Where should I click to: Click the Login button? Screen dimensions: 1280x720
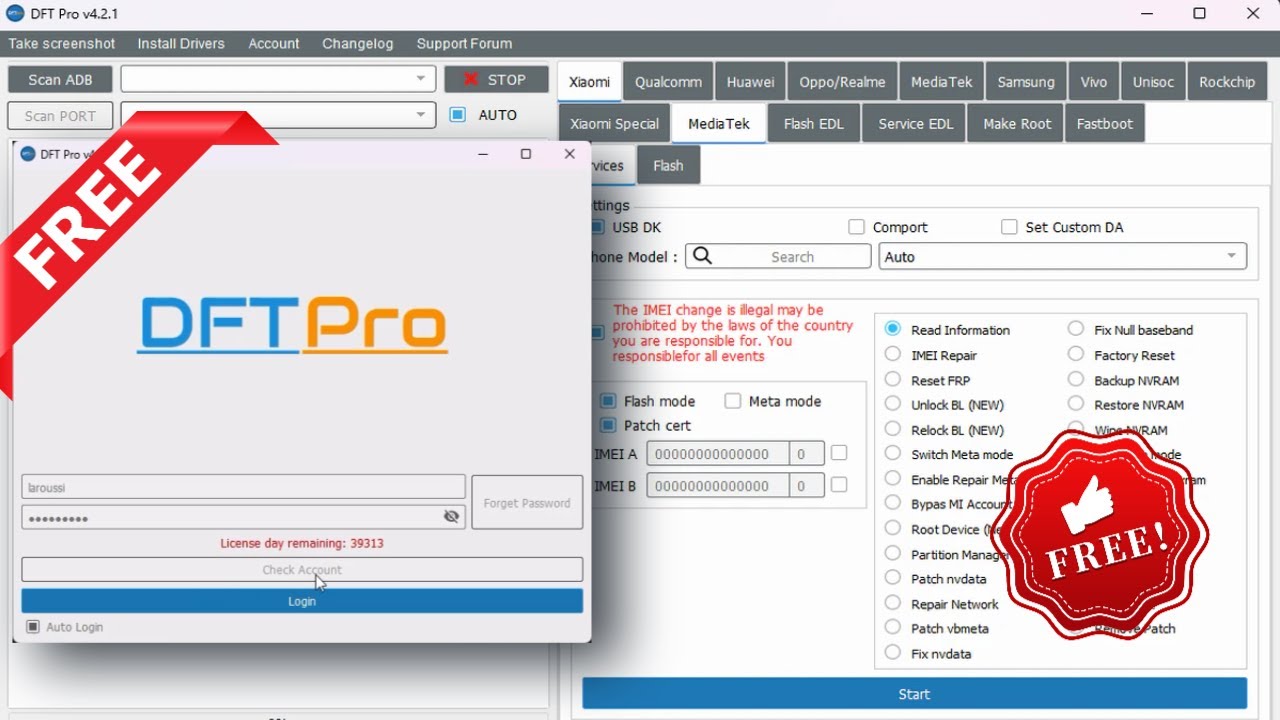[x=302, y=601]
